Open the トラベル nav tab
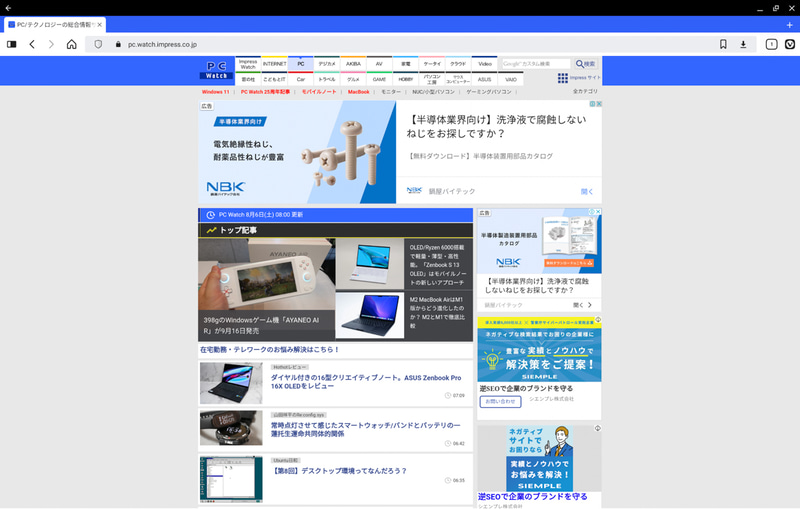Viewport: 800px width, 509px height. [327, 79]
